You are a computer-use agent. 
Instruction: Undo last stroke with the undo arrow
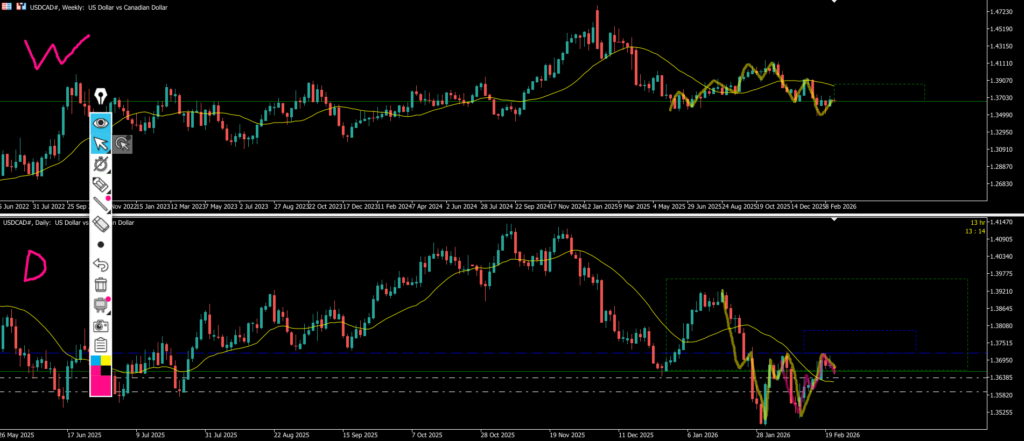tap(100, 264)
